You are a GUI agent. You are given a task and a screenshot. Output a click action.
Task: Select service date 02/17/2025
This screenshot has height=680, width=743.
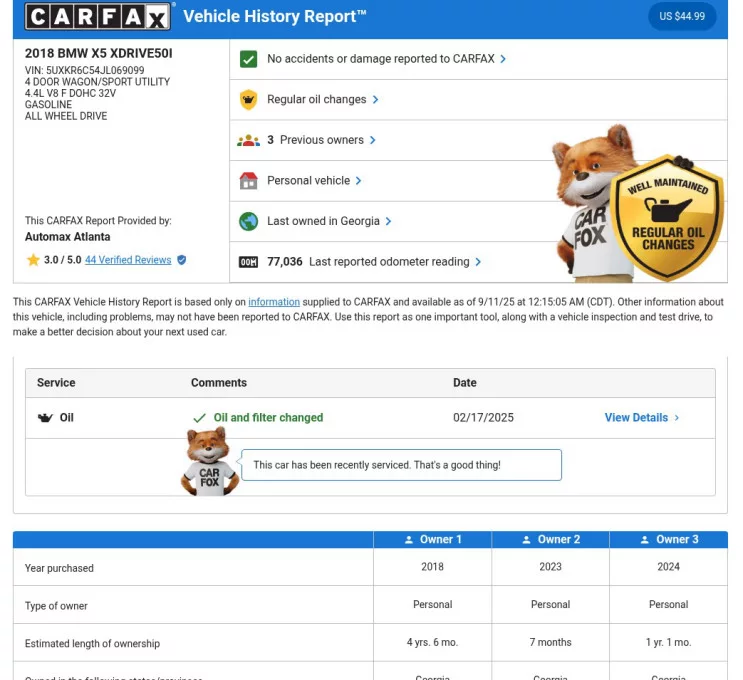483,417
